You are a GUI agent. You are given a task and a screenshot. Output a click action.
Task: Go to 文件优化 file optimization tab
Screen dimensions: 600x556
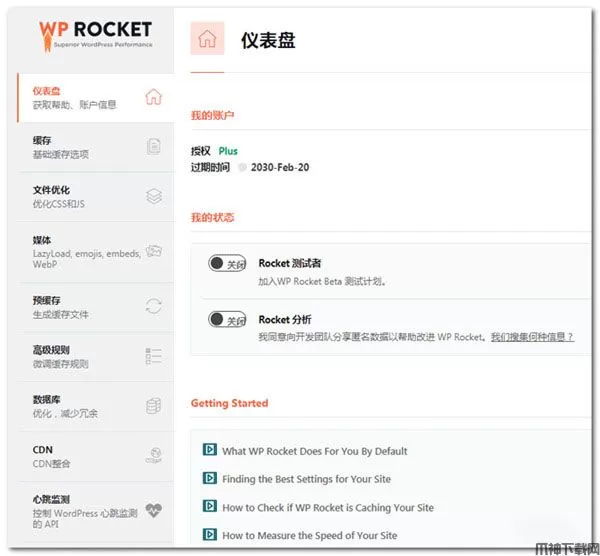pyautogui.click(x=96, y=197)
